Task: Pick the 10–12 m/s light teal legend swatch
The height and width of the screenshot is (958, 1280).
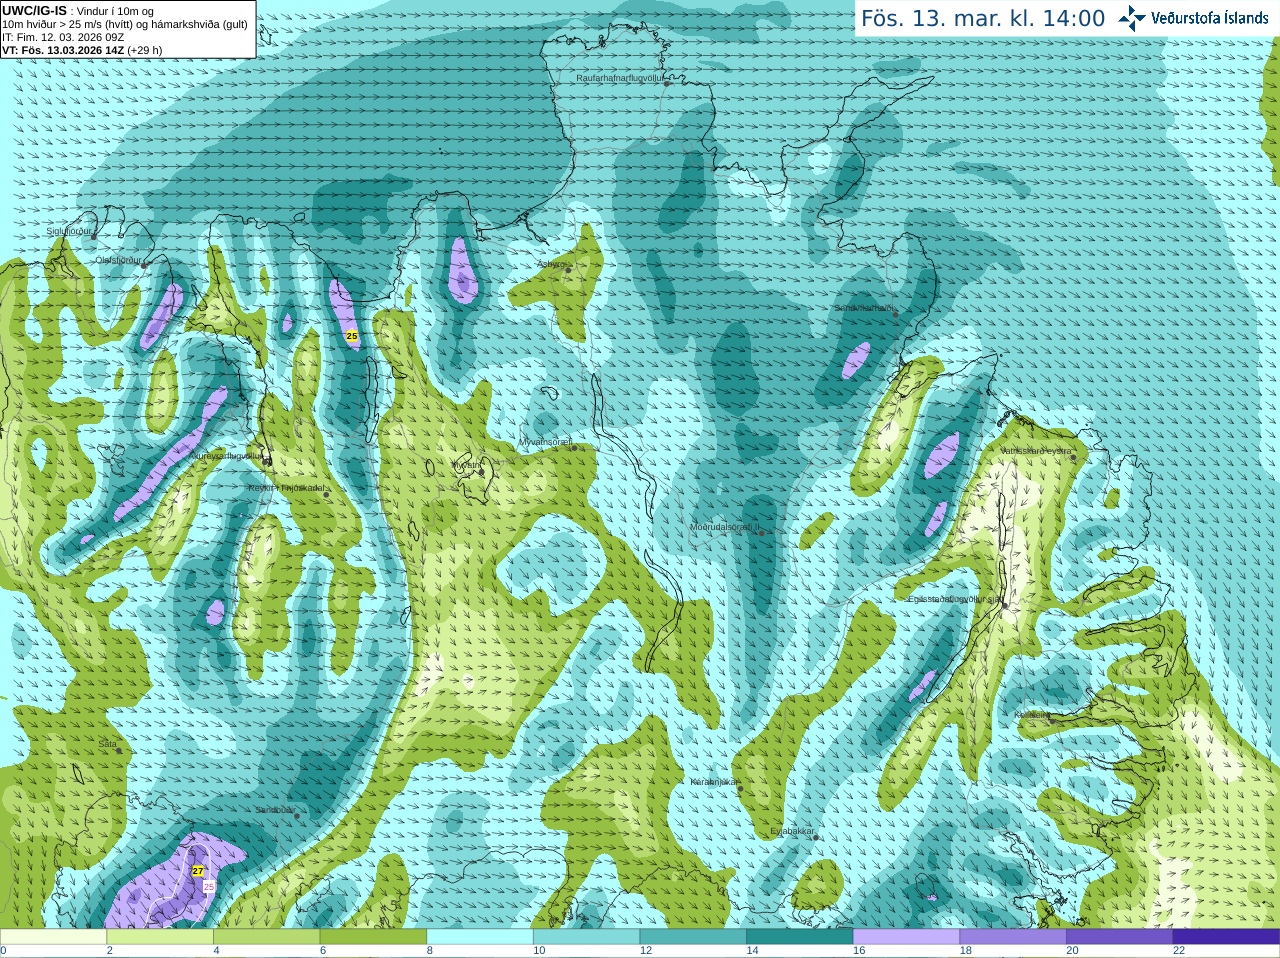Action: (x=586, y=937)
